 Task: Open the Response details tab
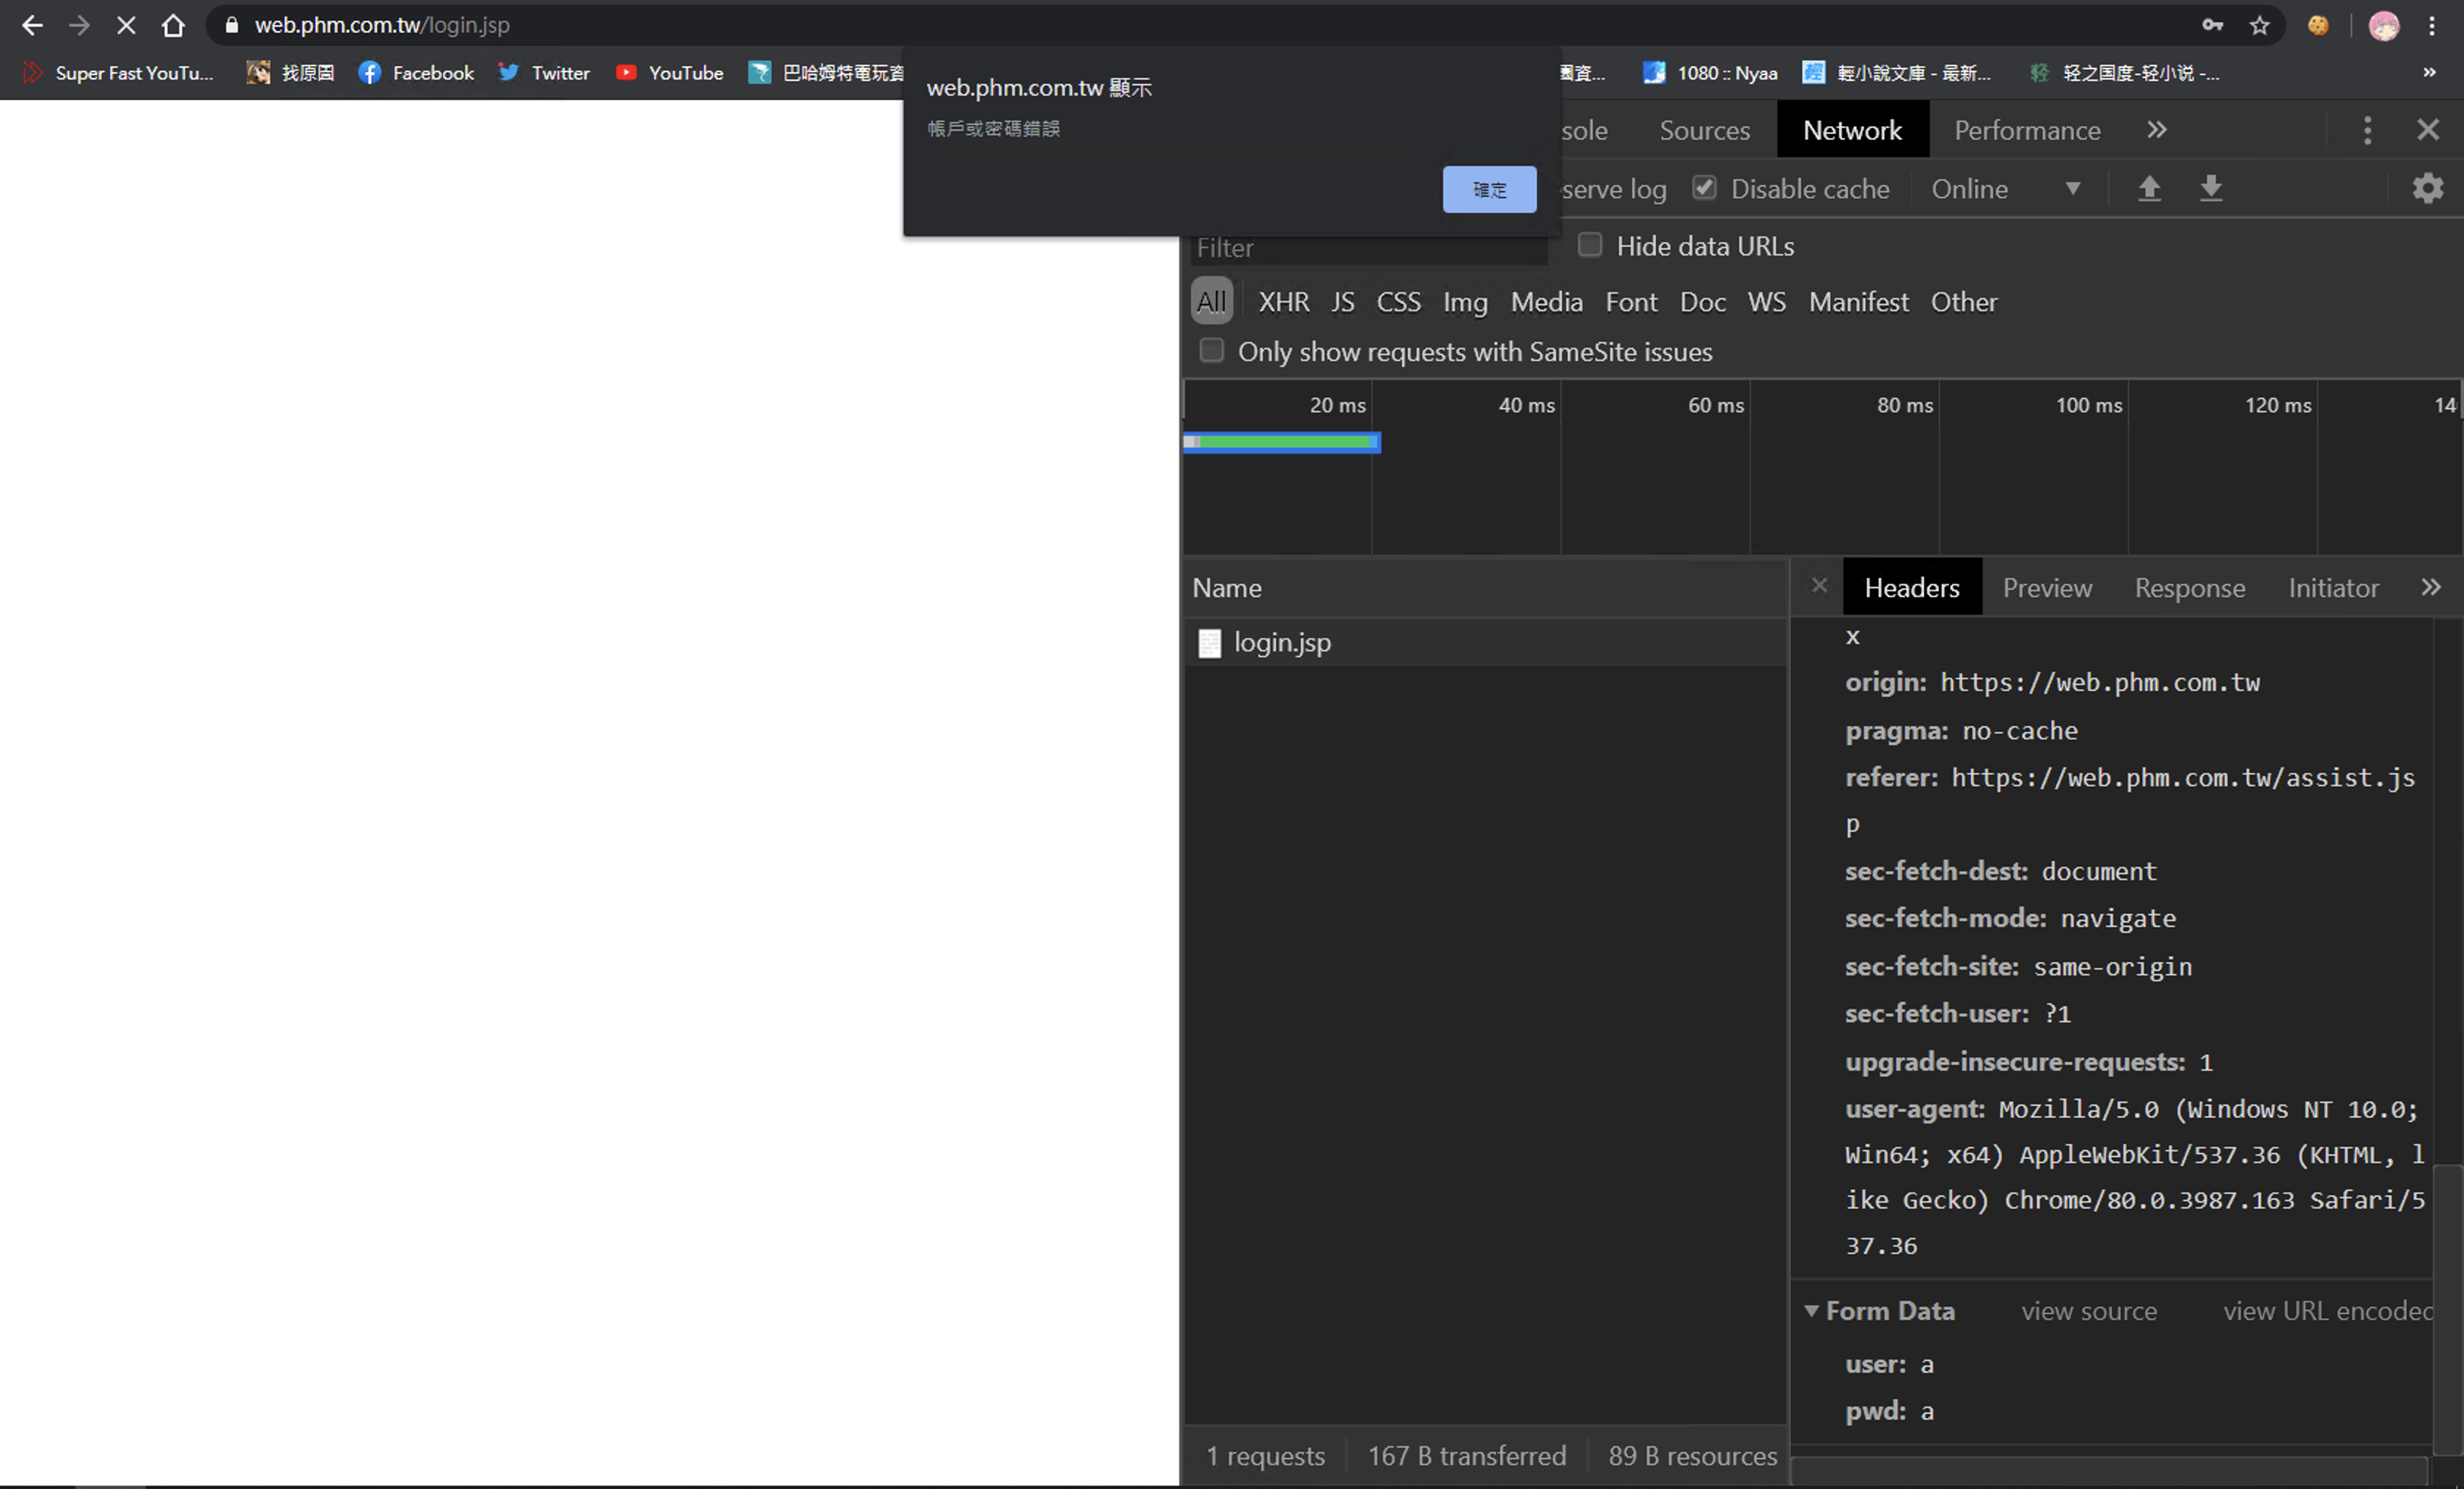tap(2189, 588)
